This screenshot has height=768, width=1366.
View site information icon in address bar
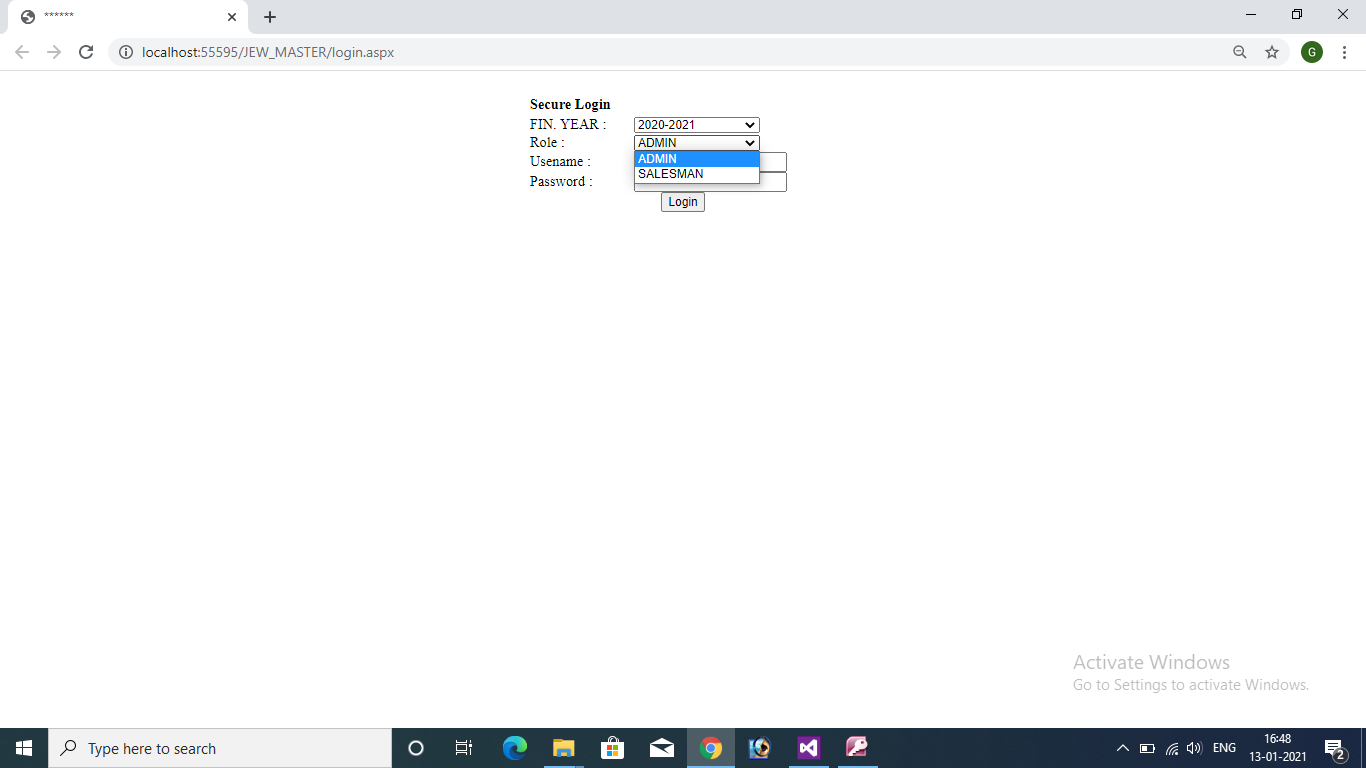(126, 52)
